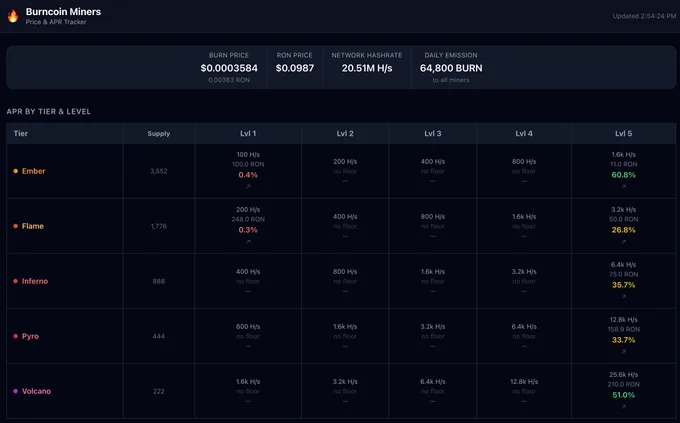Screen dimensions: 680x423
Task: Select the Volcano tier name
Action: click(x=36, y=391)
